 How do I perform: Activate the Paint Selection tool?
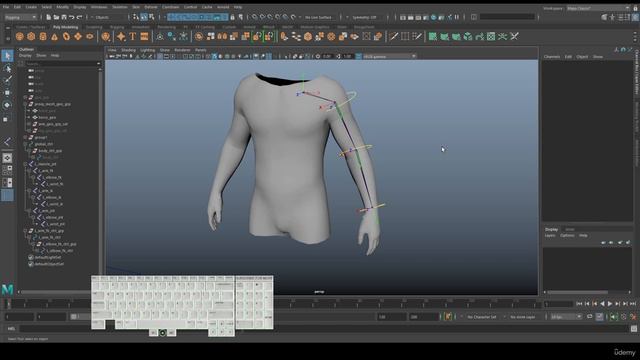tap(7, 80)
